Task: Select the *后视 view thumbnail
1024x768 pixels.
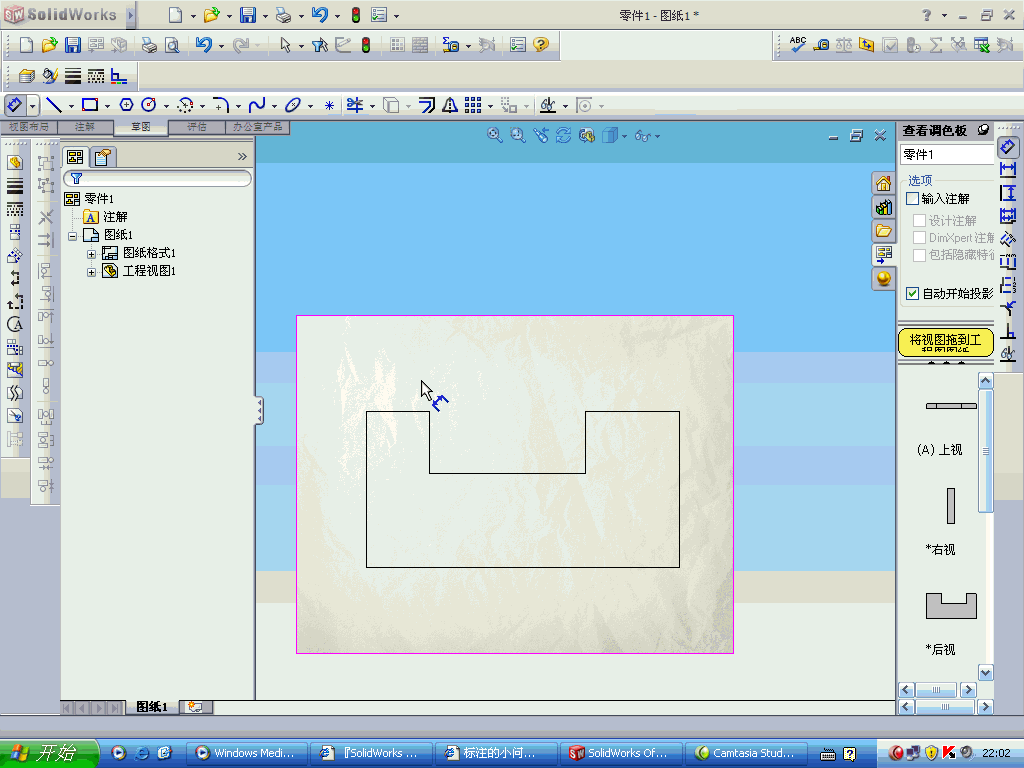Action: (951, 605)
